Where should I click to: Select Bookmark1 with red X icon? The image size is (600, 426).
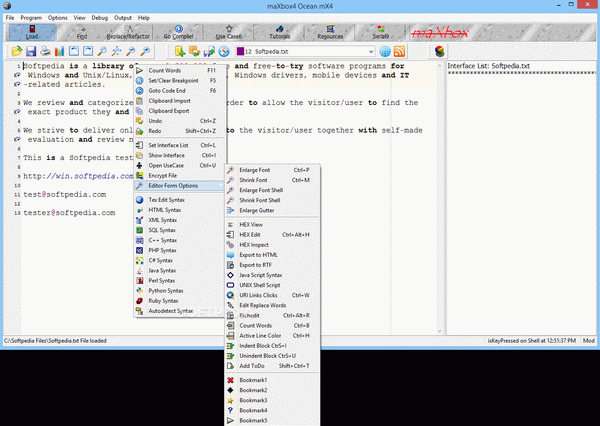[272, 380]
